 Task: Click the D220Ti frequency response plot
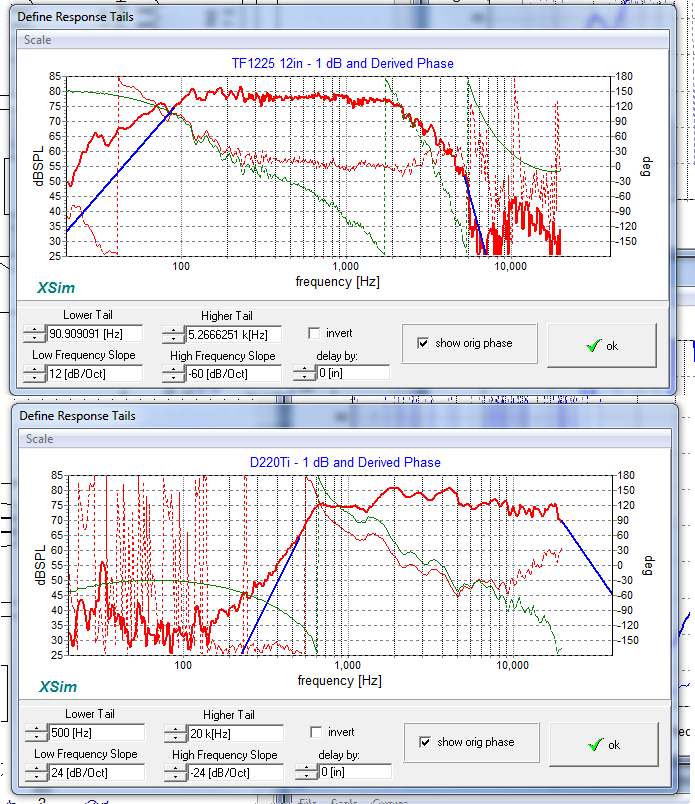pos(341,565)
